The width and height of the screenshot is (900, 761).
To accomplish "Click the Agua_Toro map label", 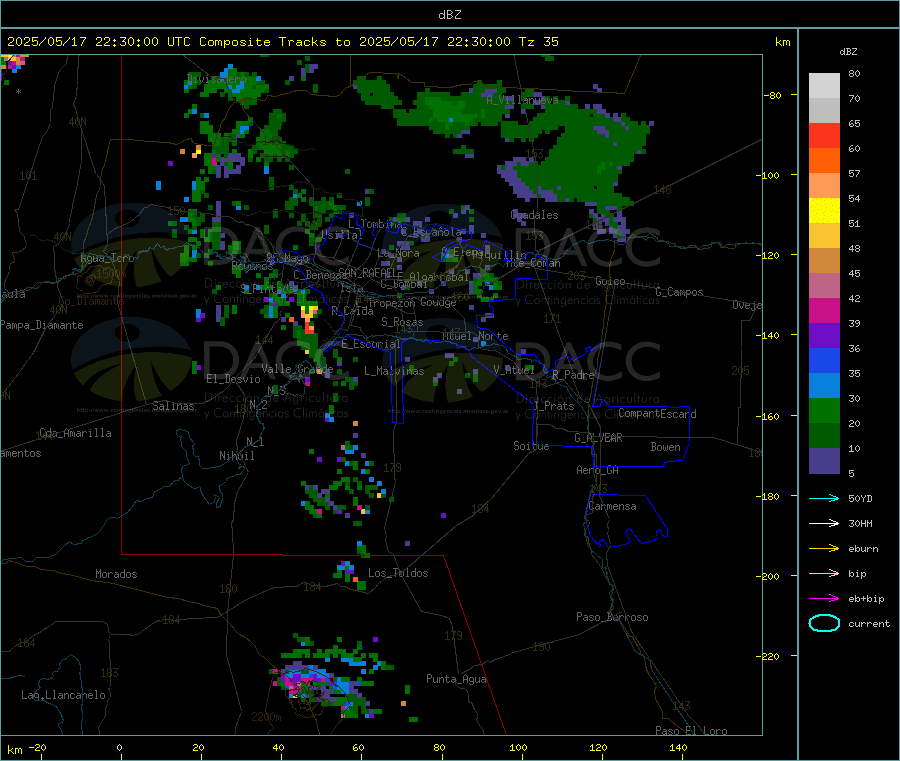I will click(x=107, y=258).
